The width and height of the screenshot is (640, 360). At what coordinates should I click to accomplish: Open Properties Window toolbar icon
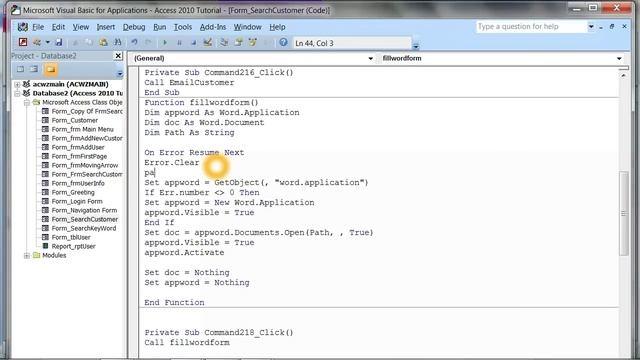[x=238, y=42]
